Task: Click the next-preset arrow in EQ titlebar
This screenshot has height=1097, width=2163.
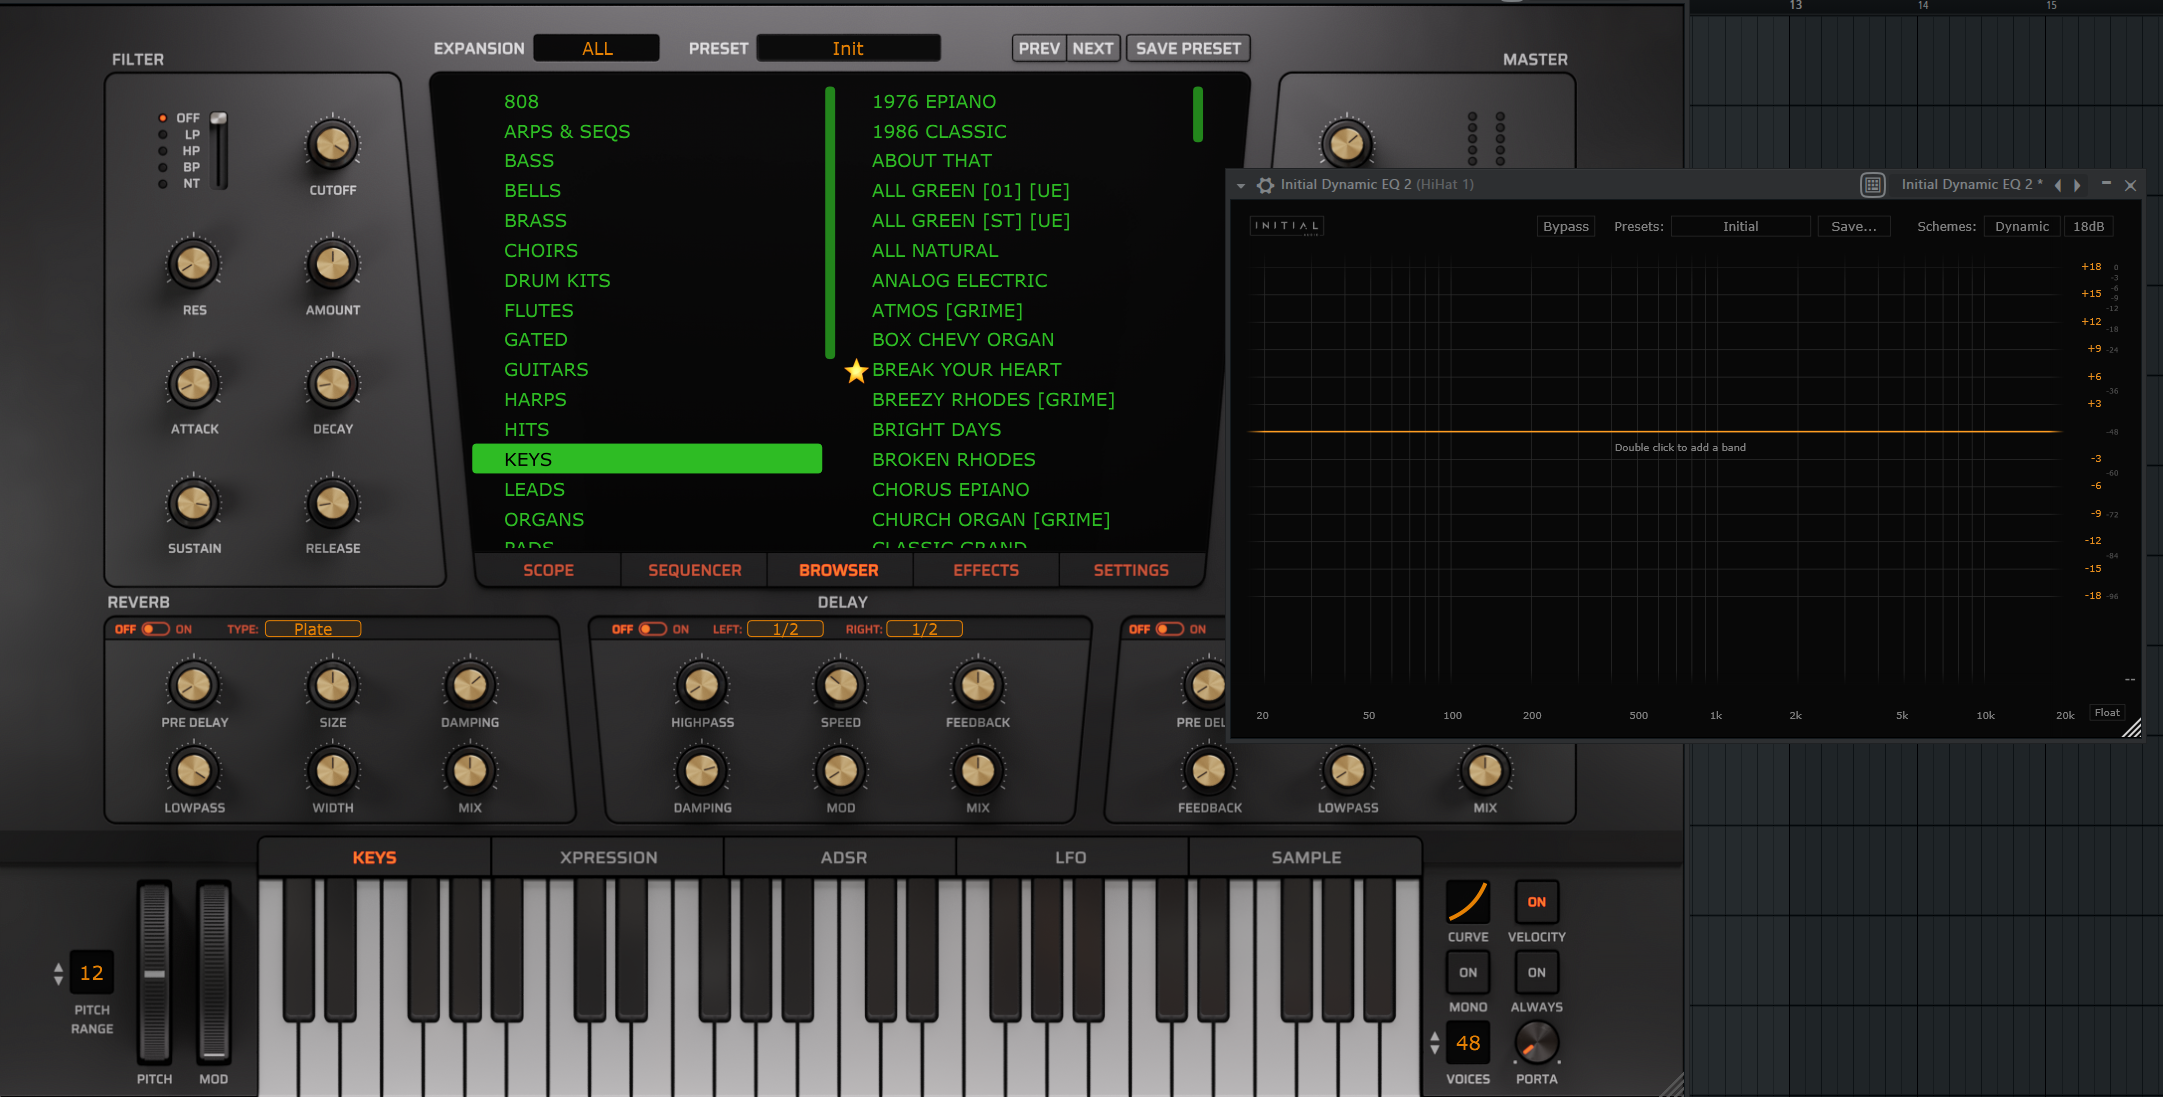Action: (x=2077, y=185)
